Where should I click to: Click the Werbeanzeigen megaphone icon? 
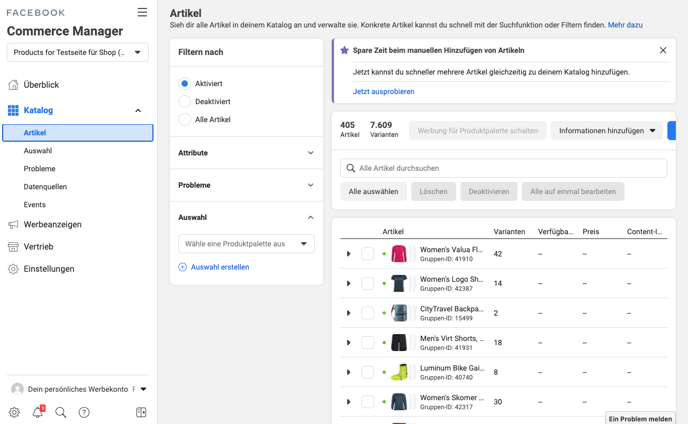pyautogui.click(x=13, y=224)
